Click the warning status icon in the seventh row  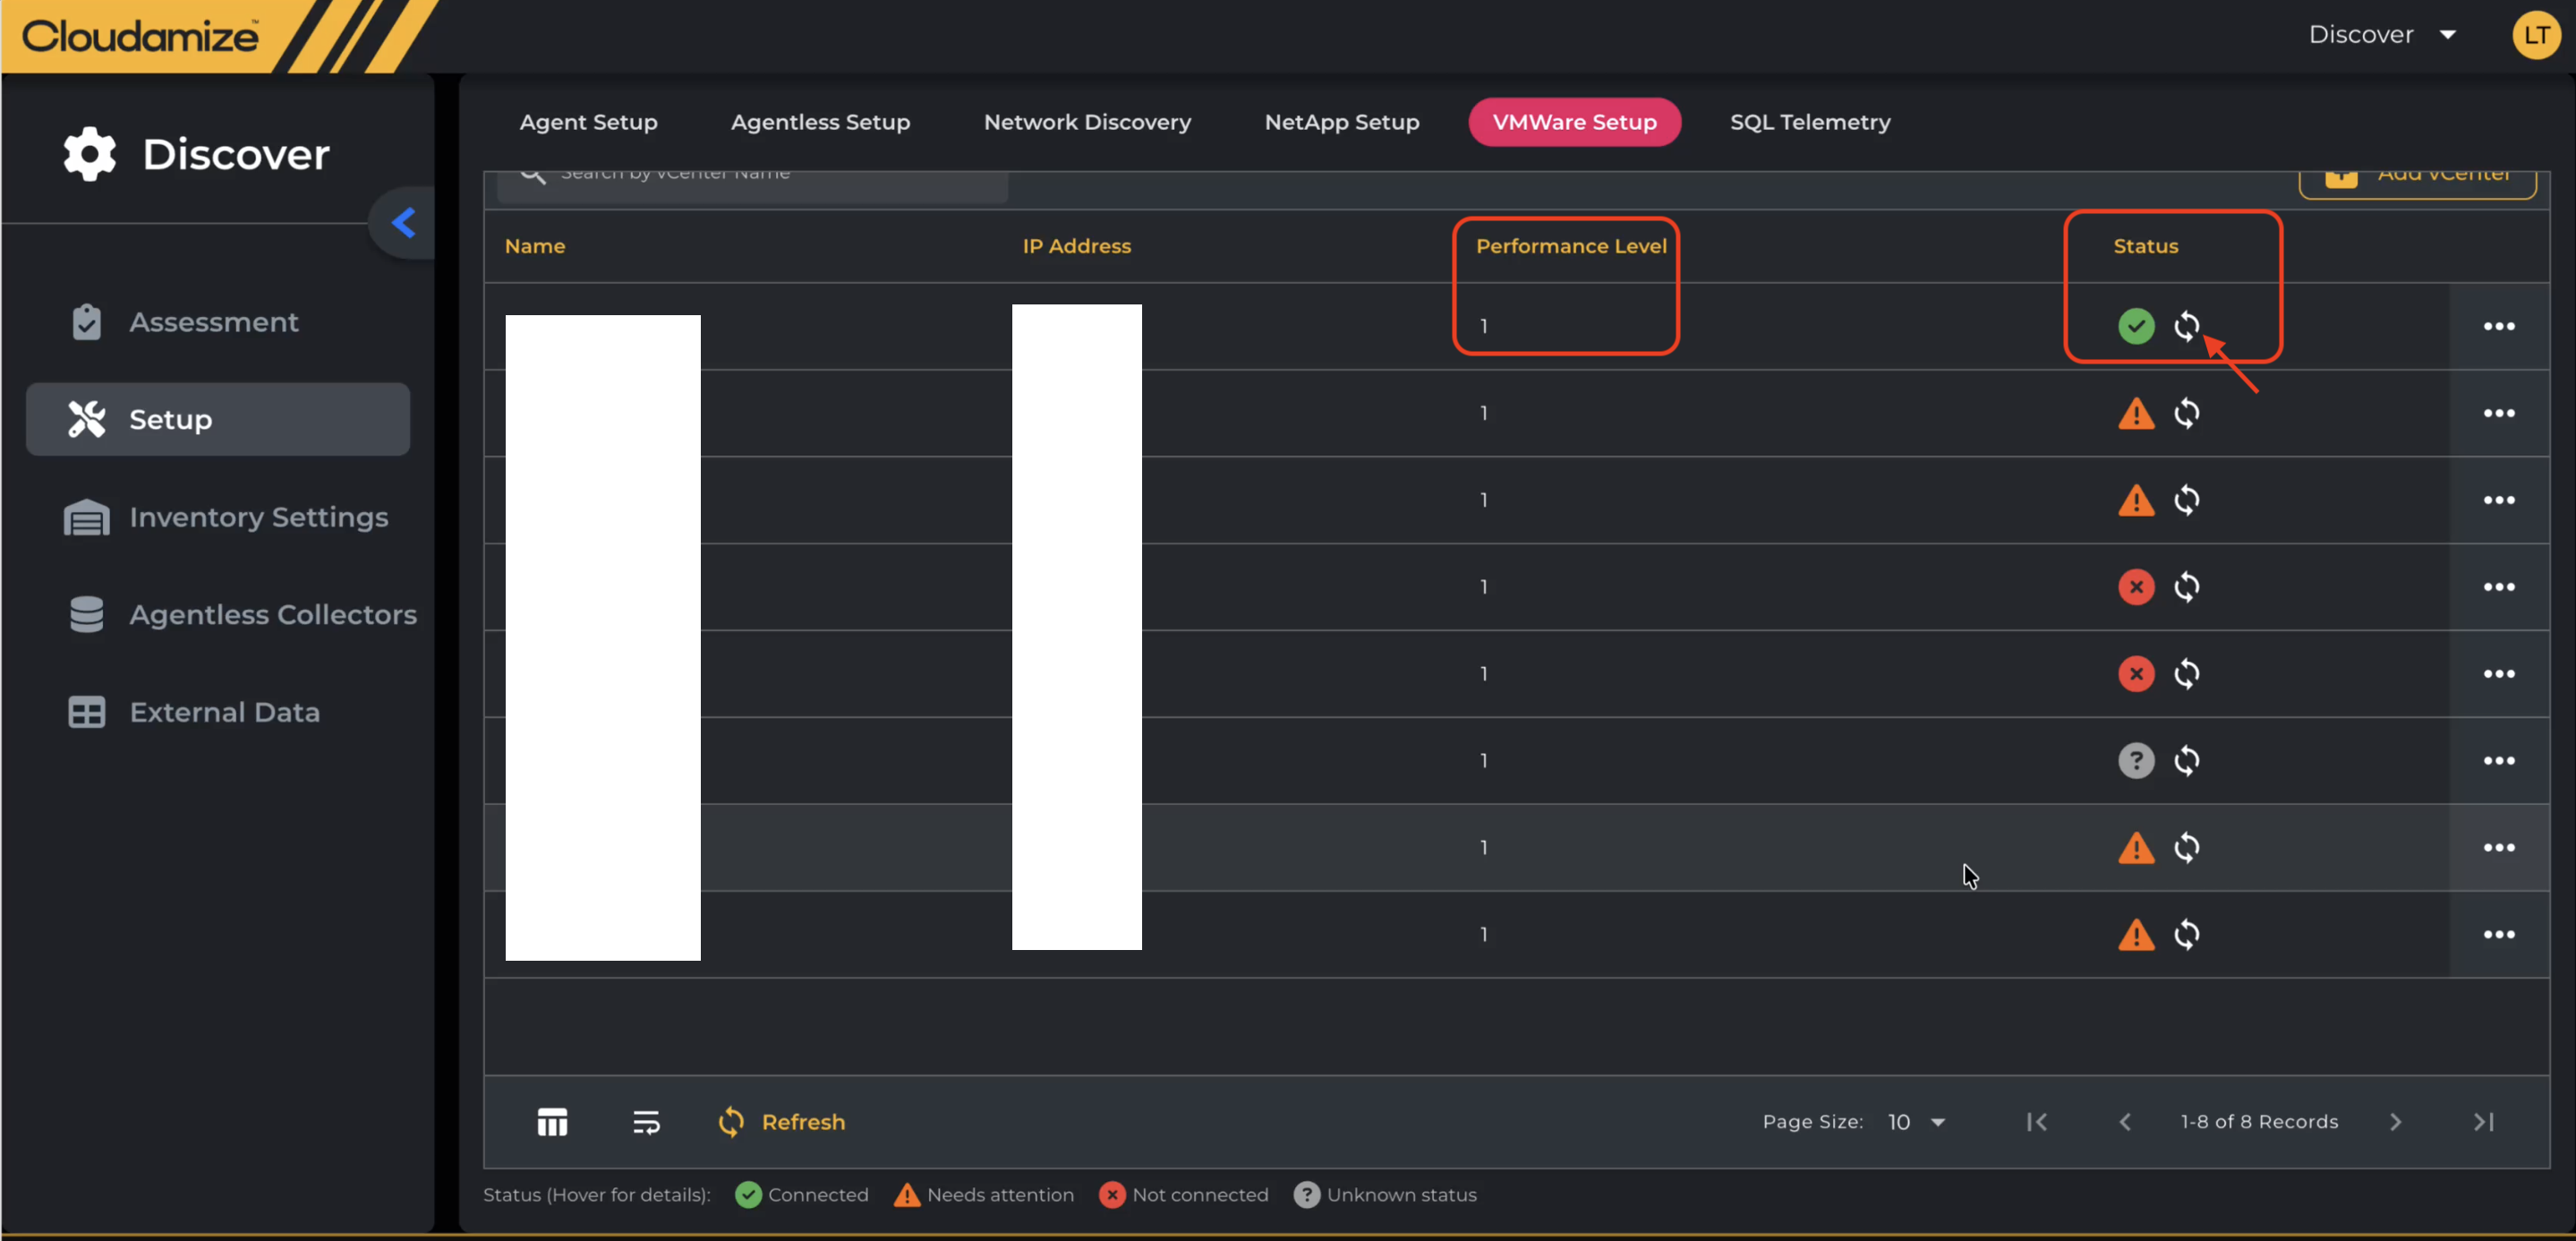[x=2136, y=848]
